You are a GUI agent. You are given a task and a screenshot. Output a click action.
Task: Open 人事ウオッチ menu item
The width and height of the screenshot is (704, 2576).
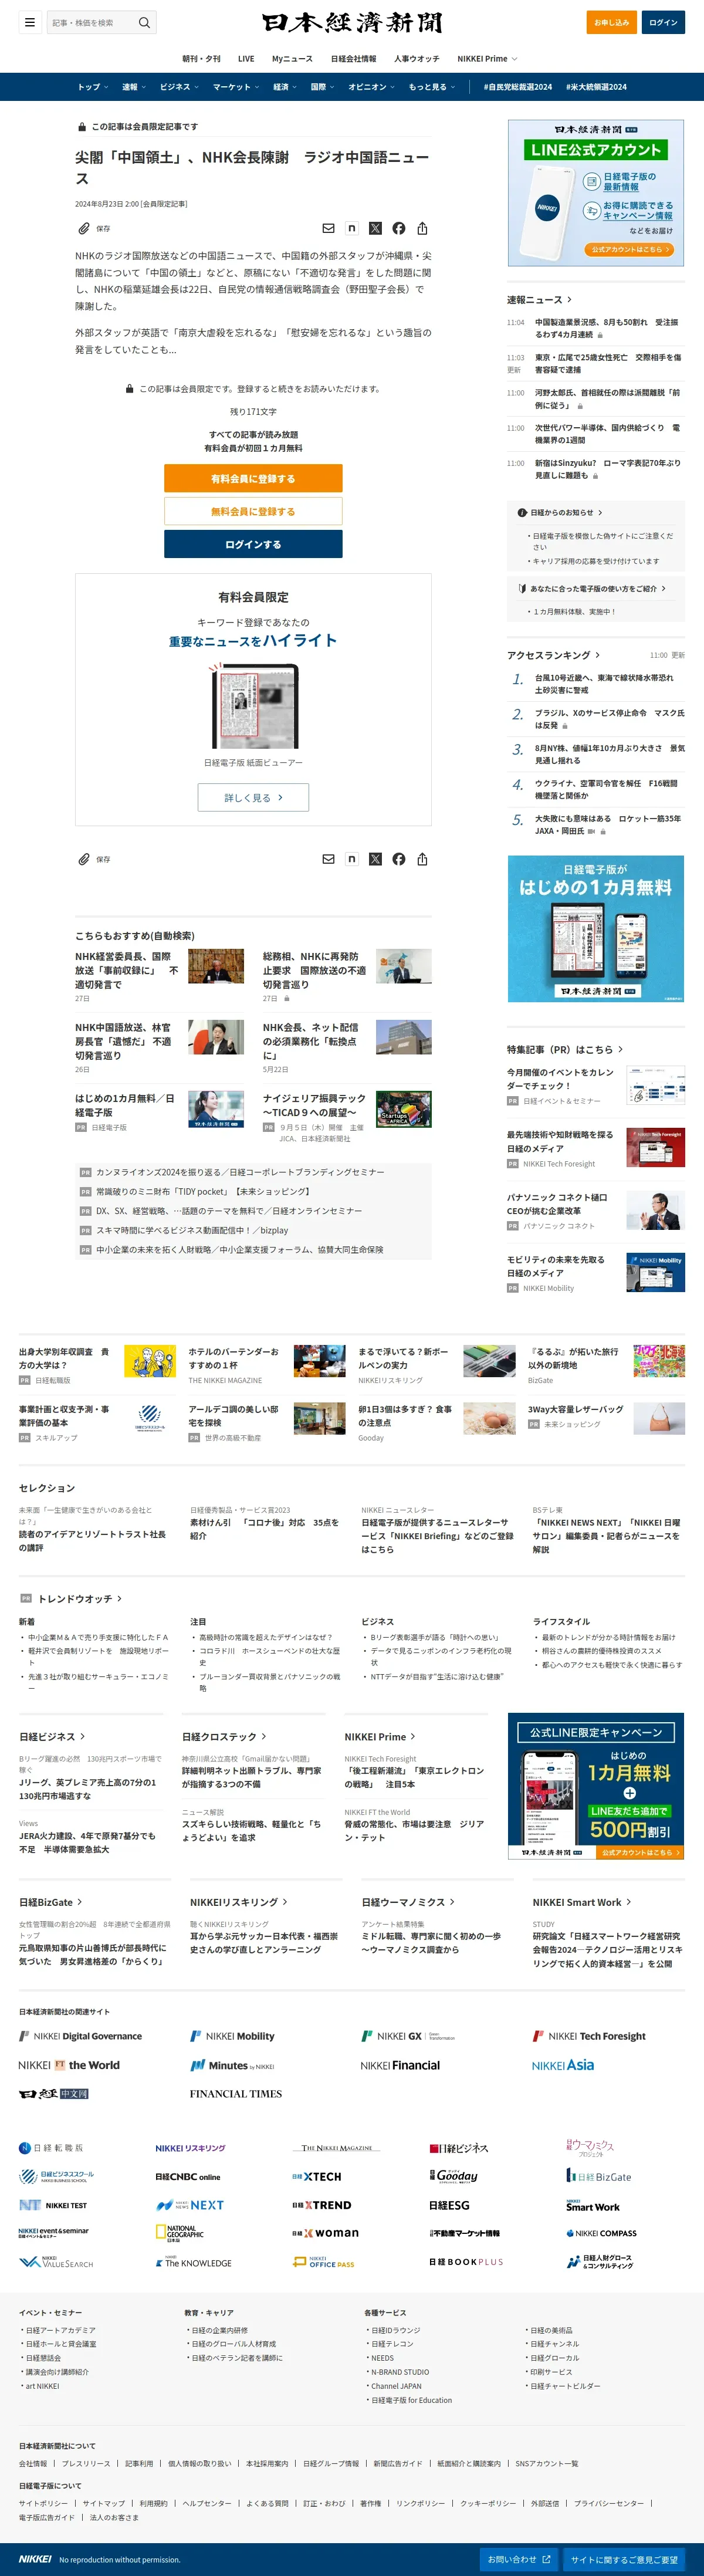tap(417, 59)
